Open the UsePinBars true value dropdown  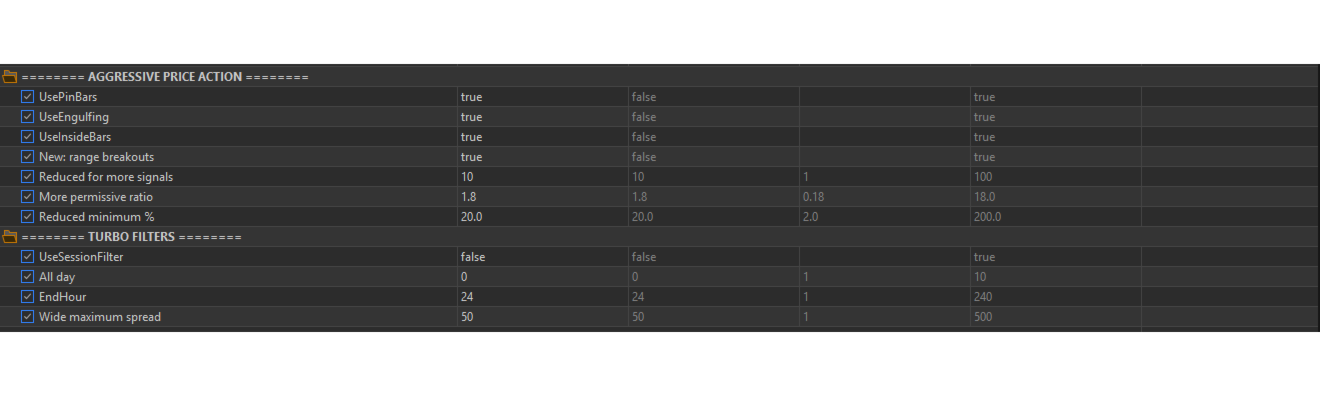pos(541,97)
